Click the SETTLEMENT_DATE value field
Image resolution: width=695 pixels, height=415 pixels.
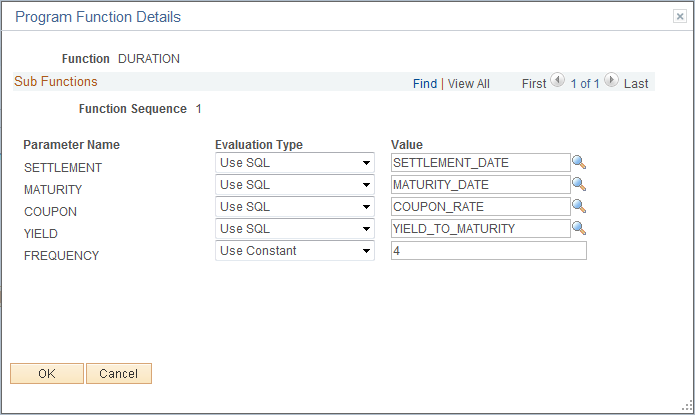480,163
